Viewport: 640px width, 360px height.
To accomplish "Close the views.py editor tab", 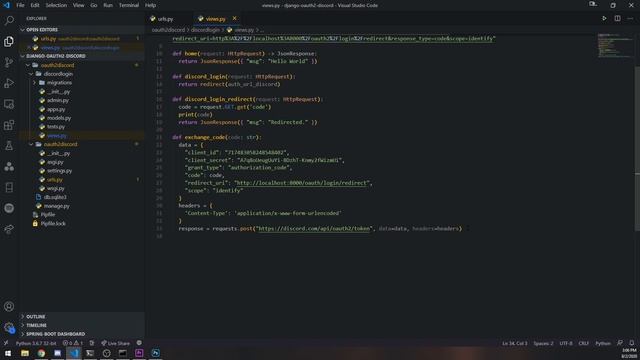I will click(x=234, y=18).
